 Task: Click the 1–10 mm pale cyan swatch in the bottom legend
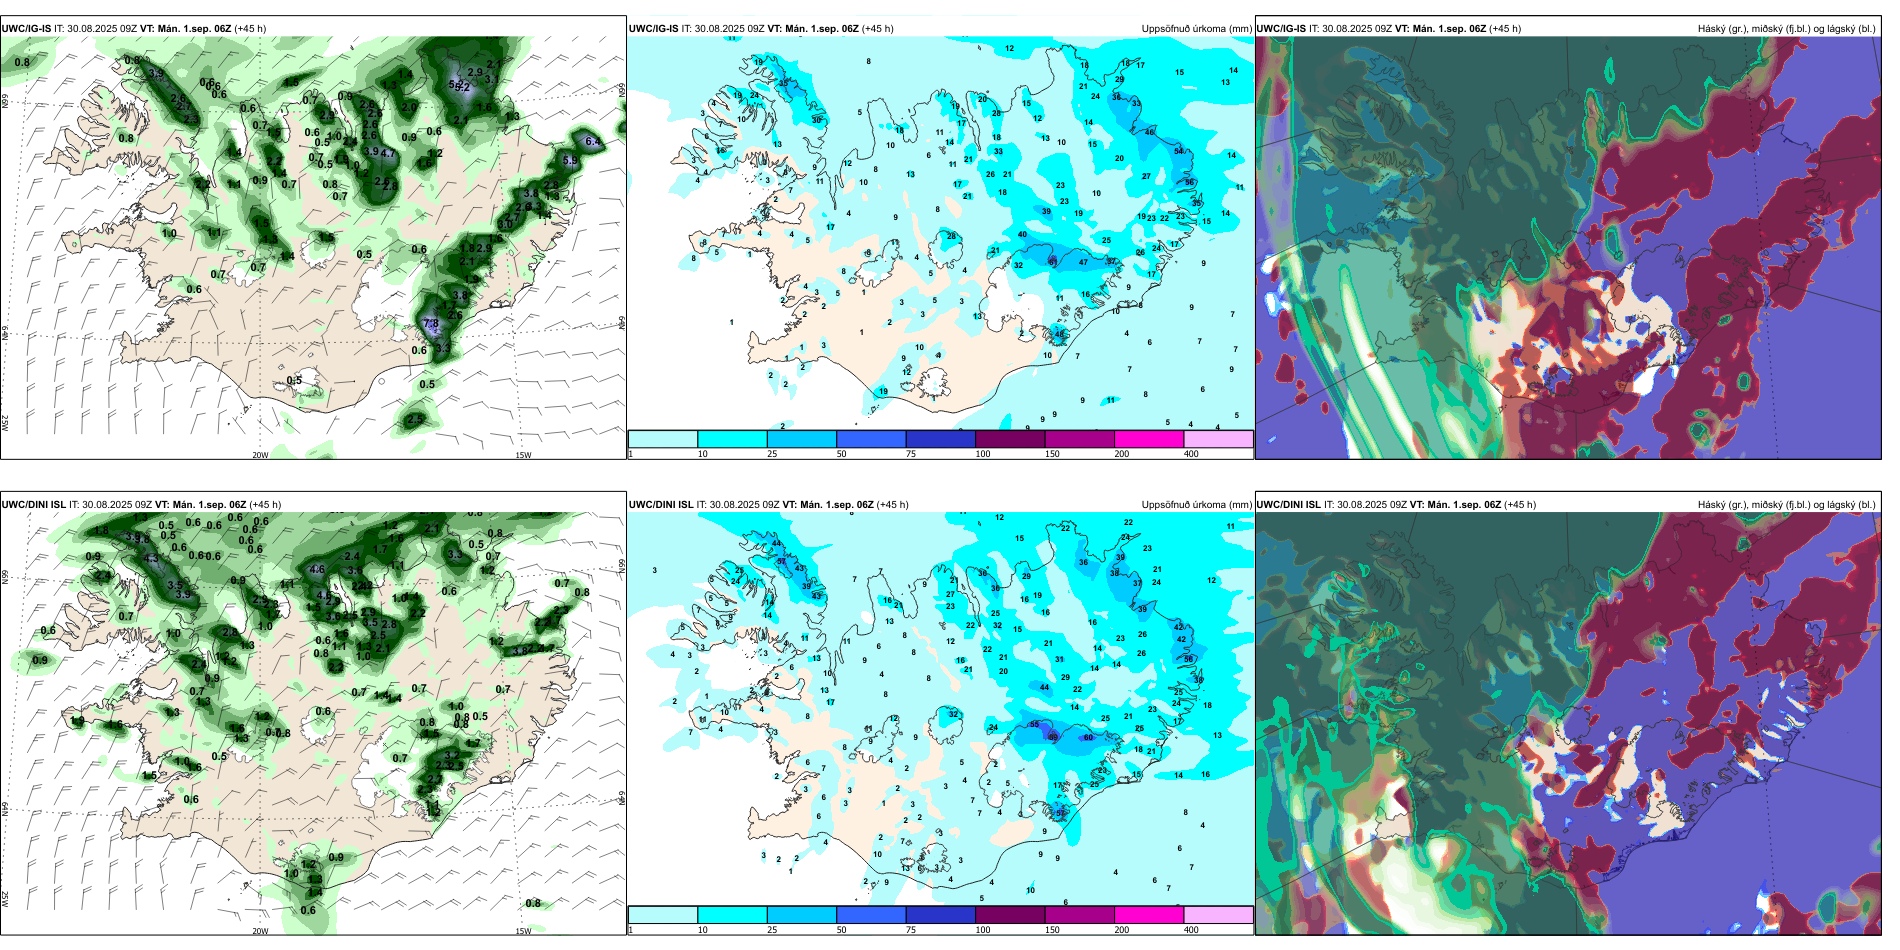(x=663, y=915)
